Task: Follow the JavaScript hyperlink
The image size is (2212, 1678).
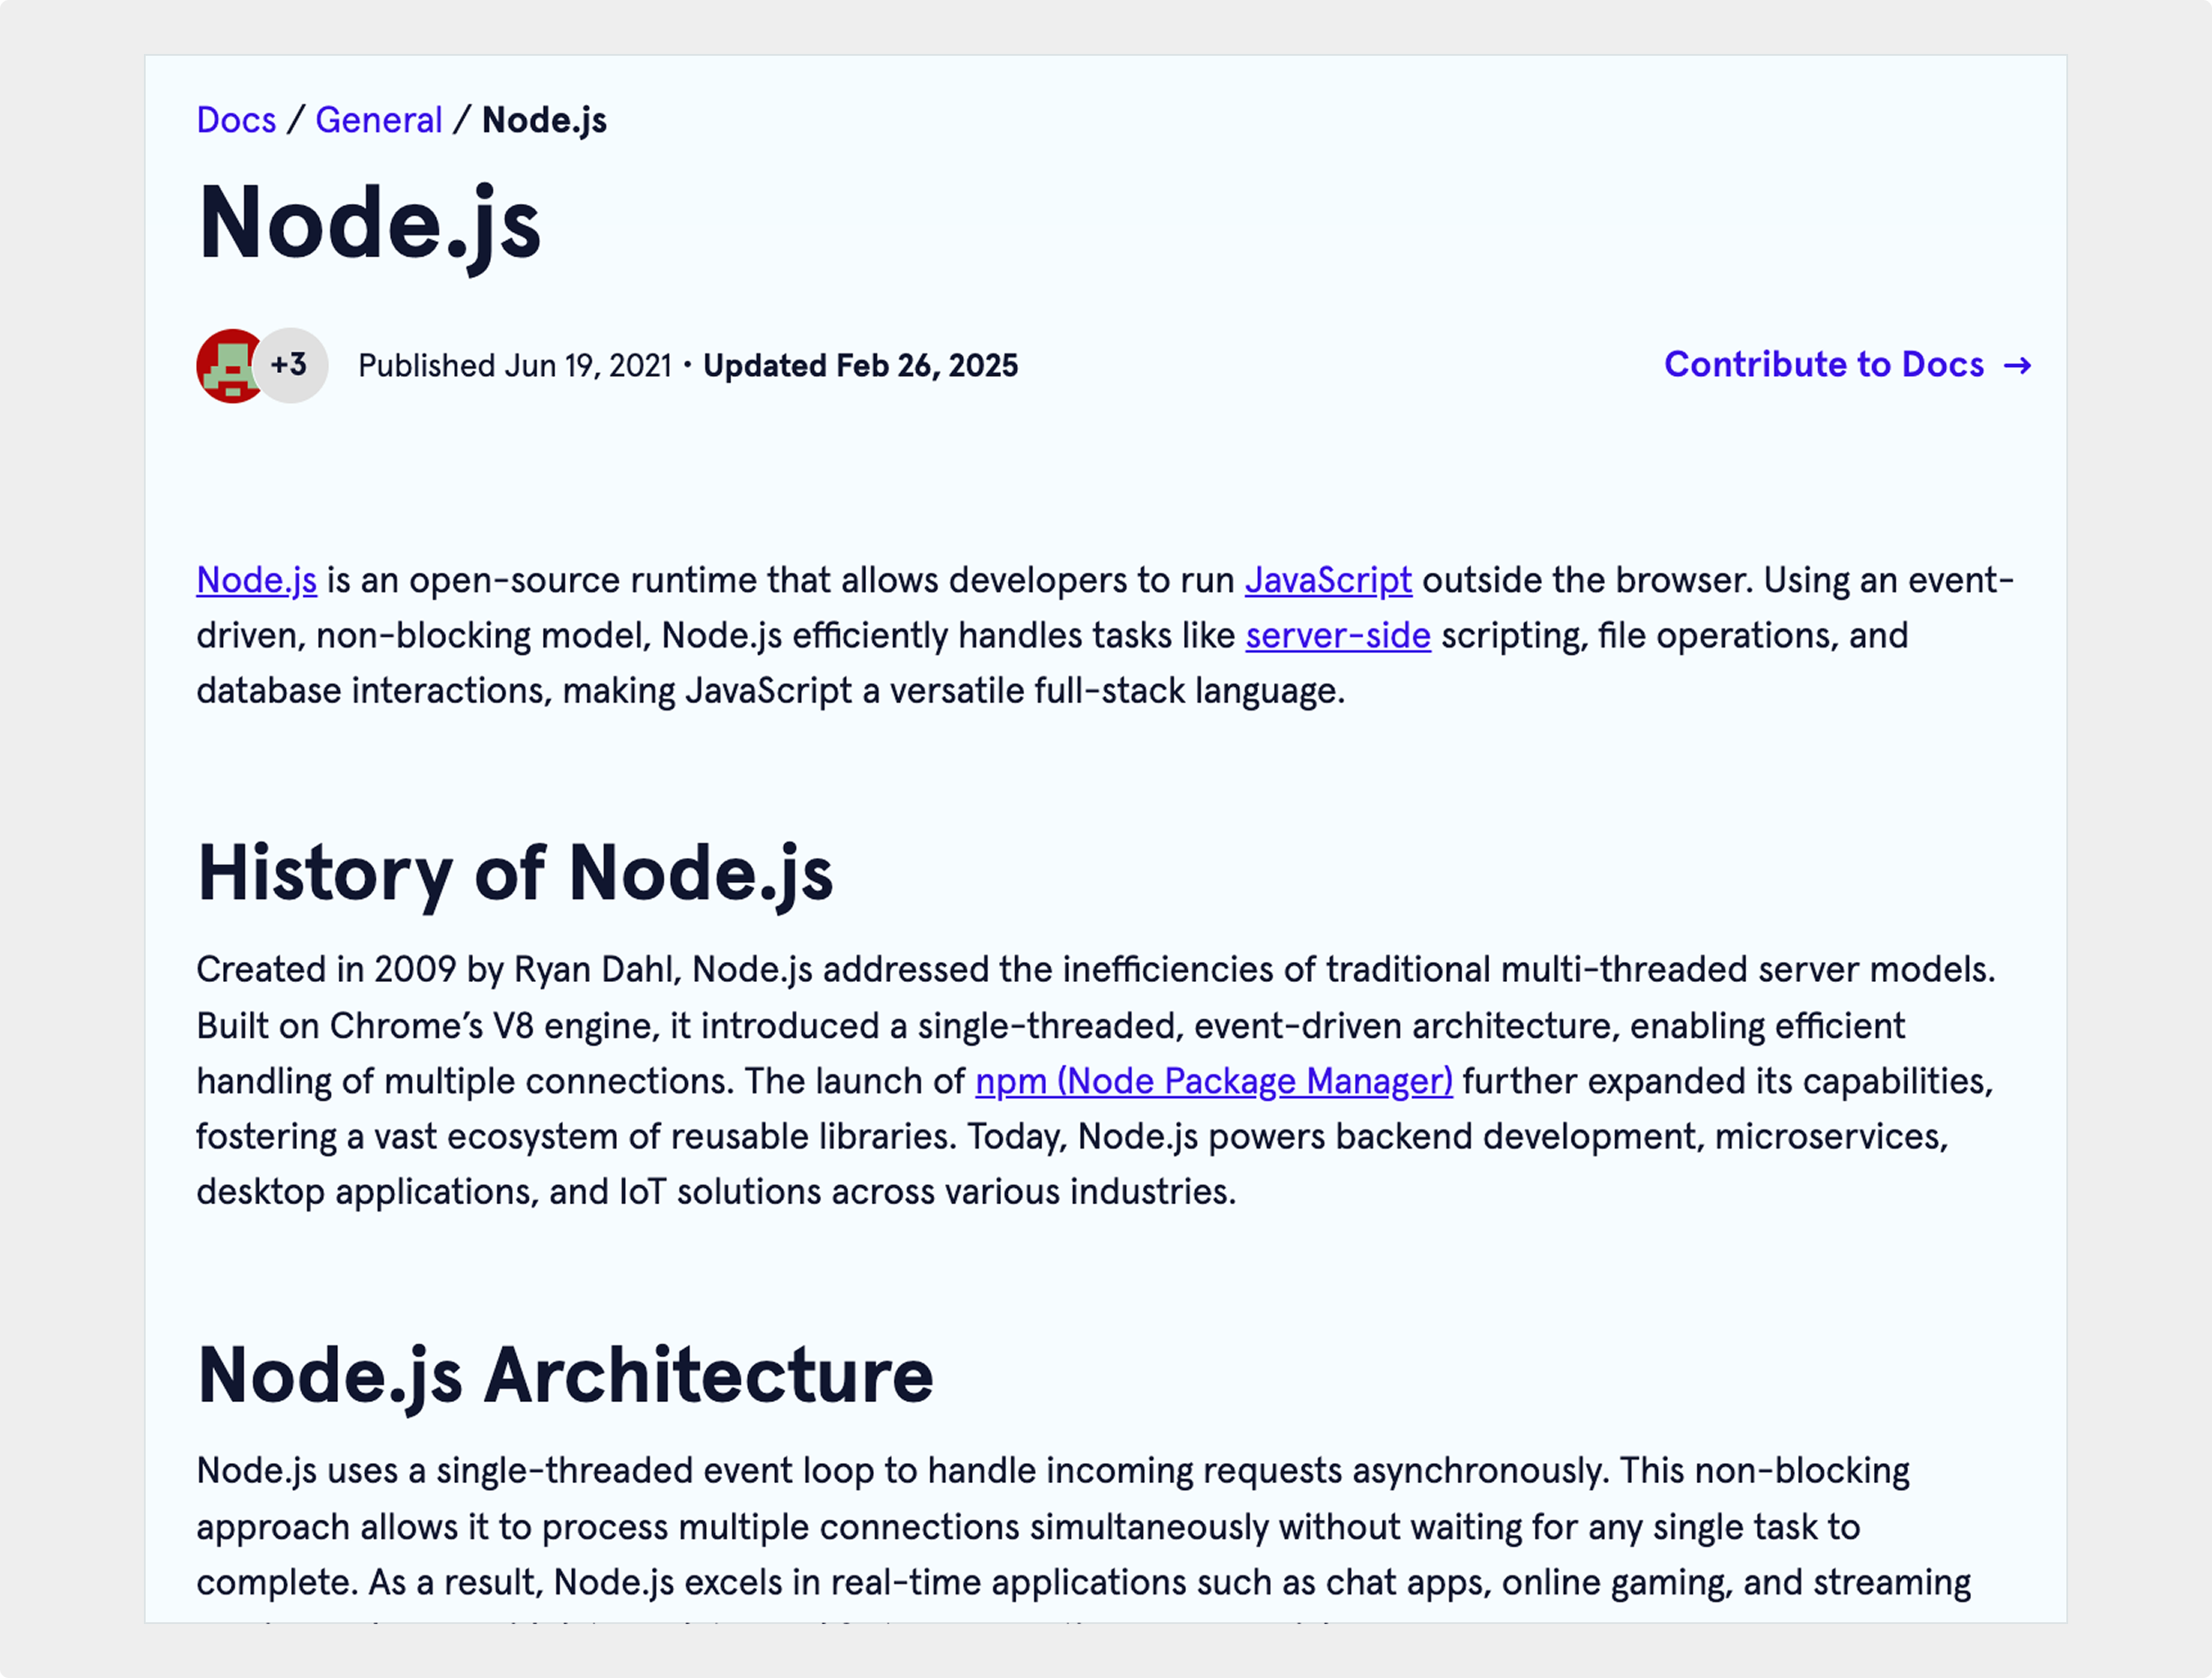Action: (x=1328, y=580)
